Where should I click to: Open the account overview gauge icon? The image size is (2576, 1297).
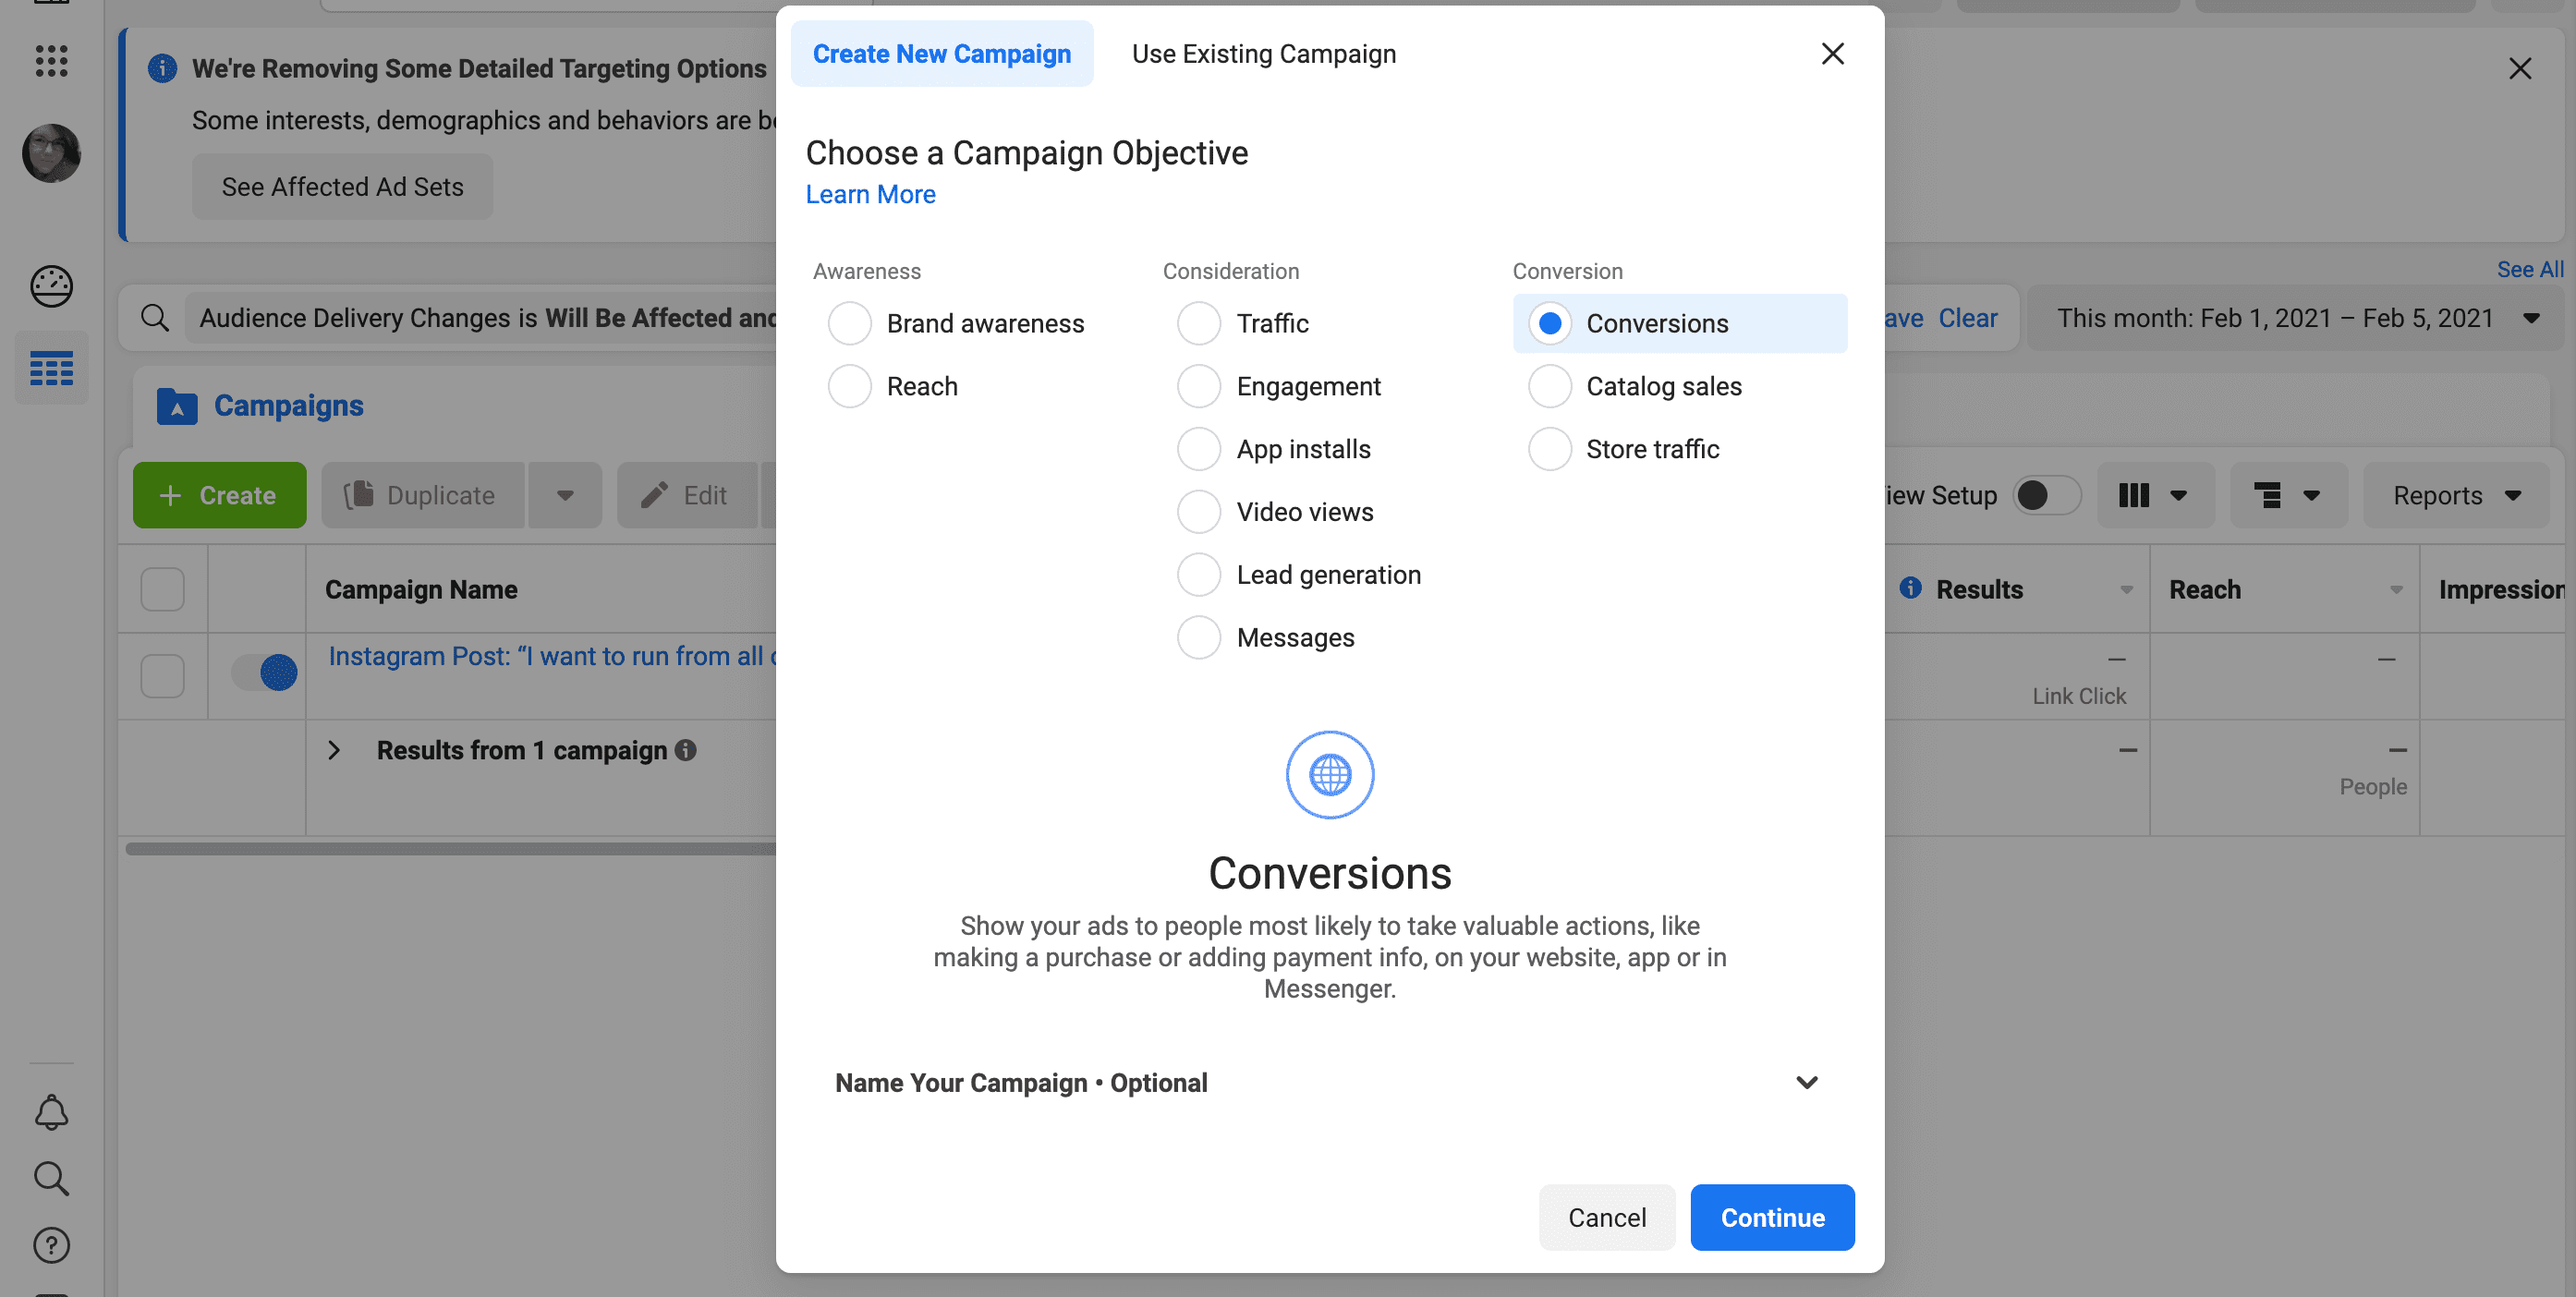pos(51,287)
